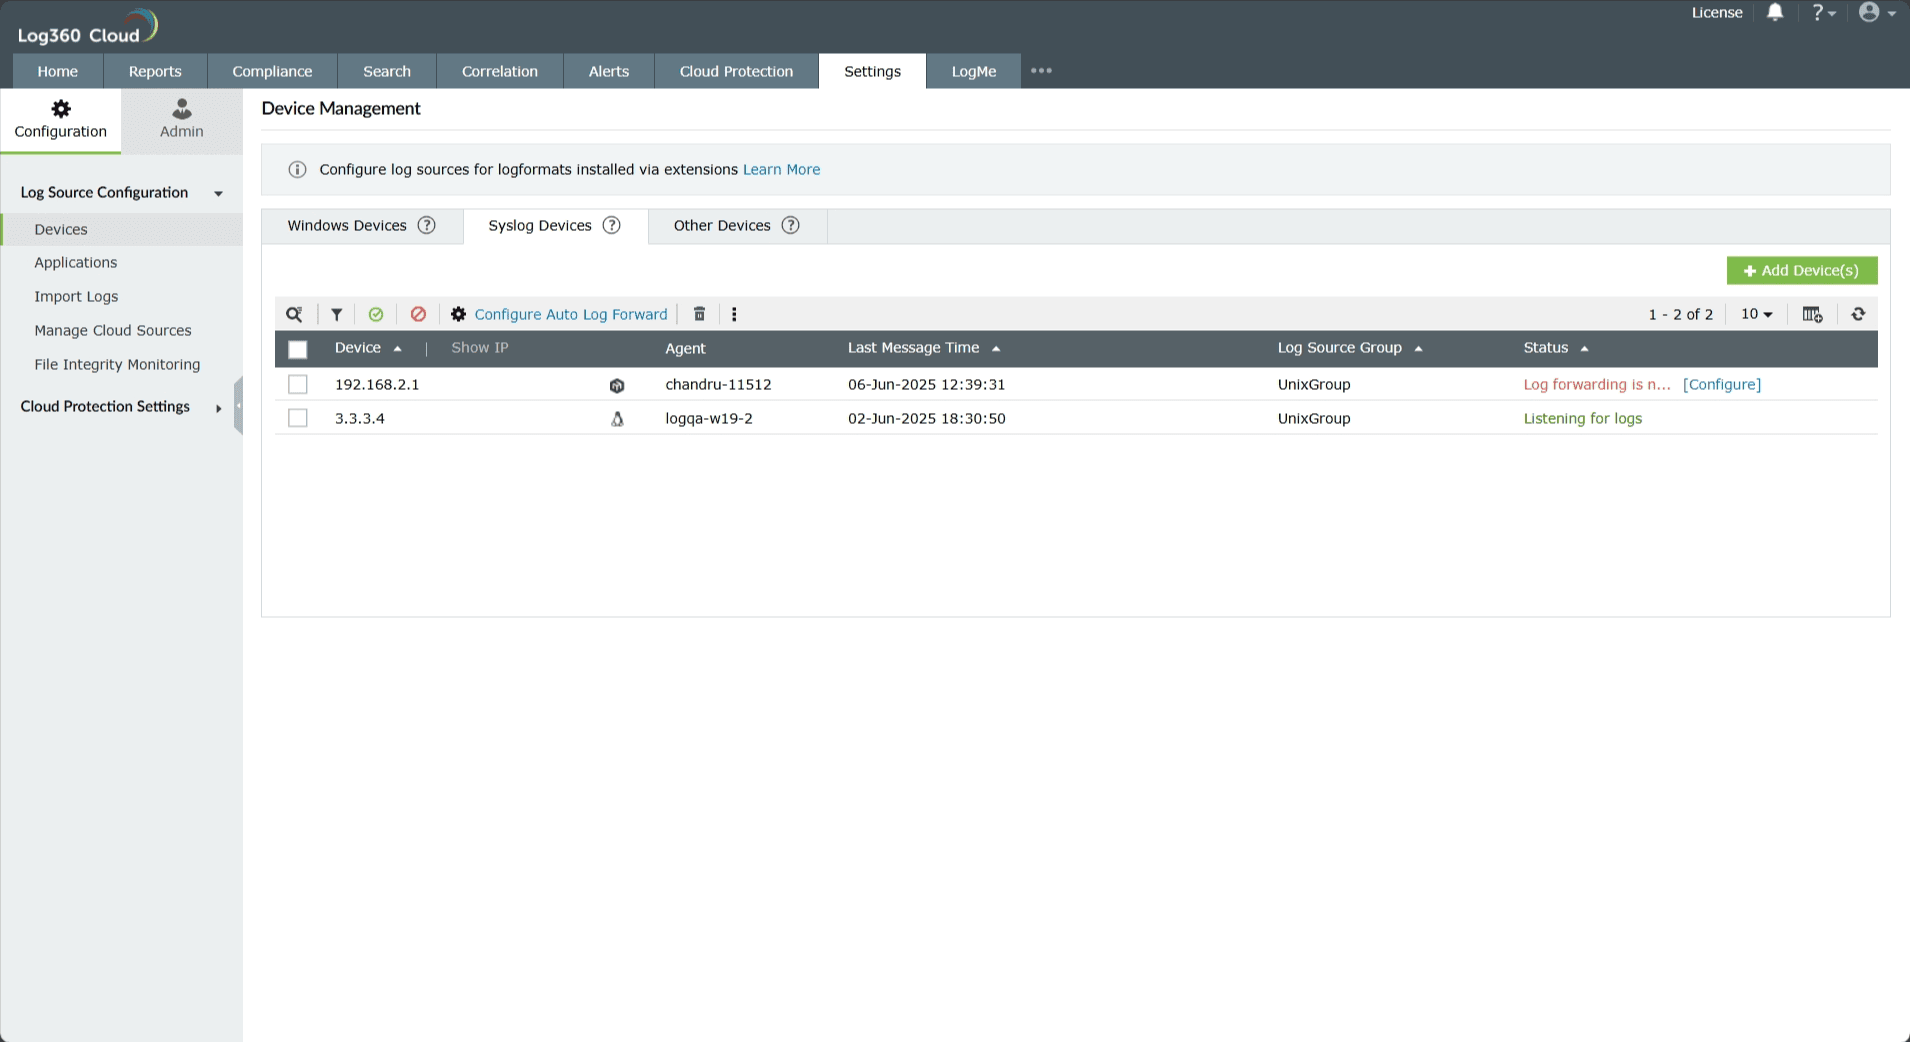
Task: Disable selected devices with red icon
Action: tap(418, 314)
